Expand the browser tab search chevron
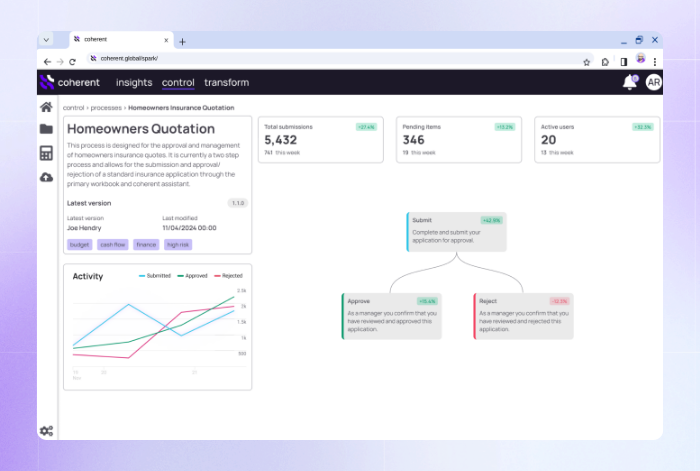700x471 pixels. pyautogui.click(x=46, y=40)
